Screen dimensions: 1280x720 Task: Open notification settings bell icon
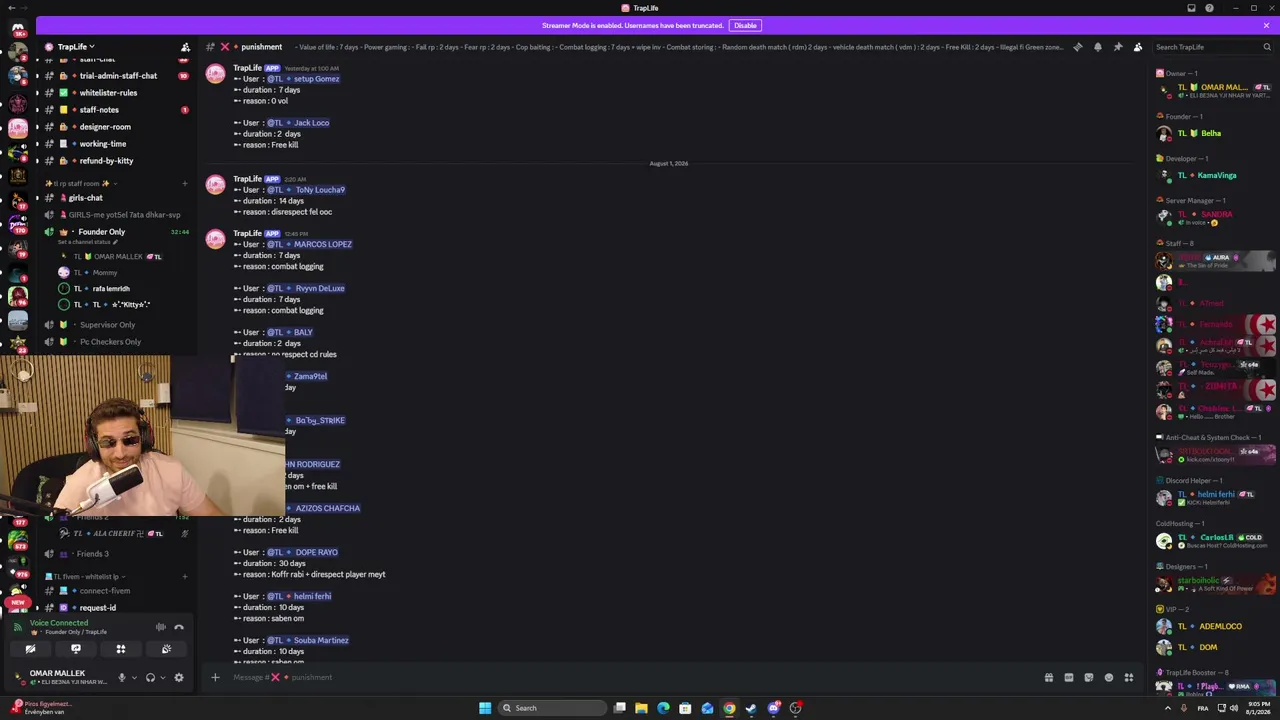(x=1098, y=47)
